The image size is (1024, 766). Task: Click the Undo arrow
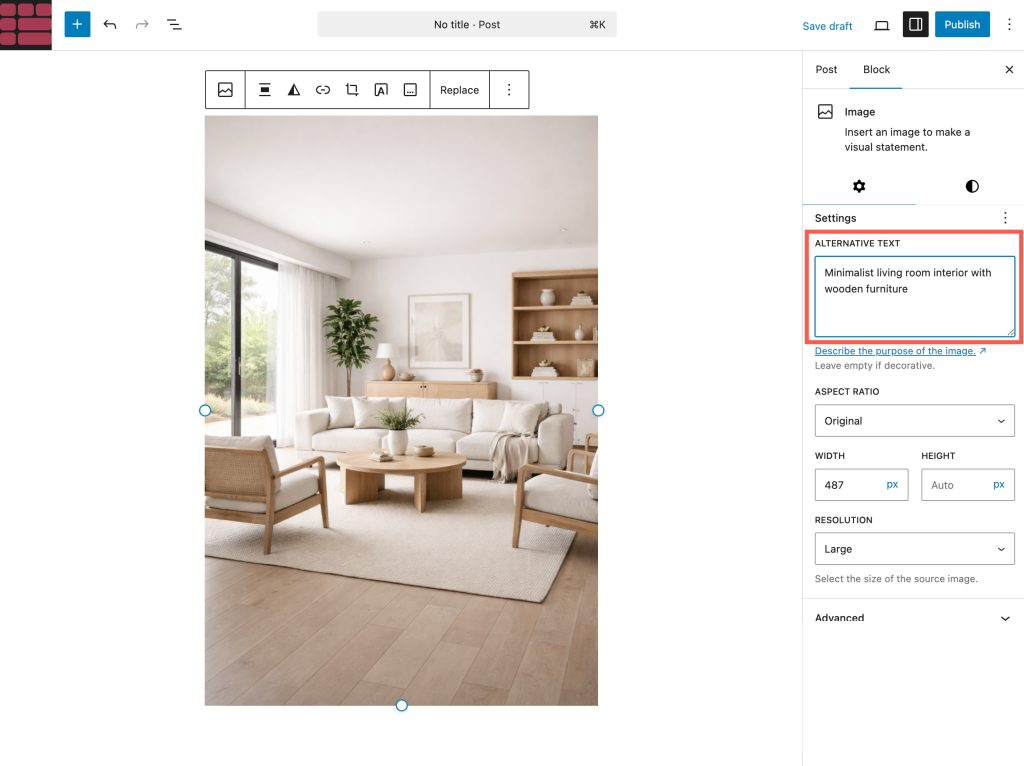tap(110, 24)
